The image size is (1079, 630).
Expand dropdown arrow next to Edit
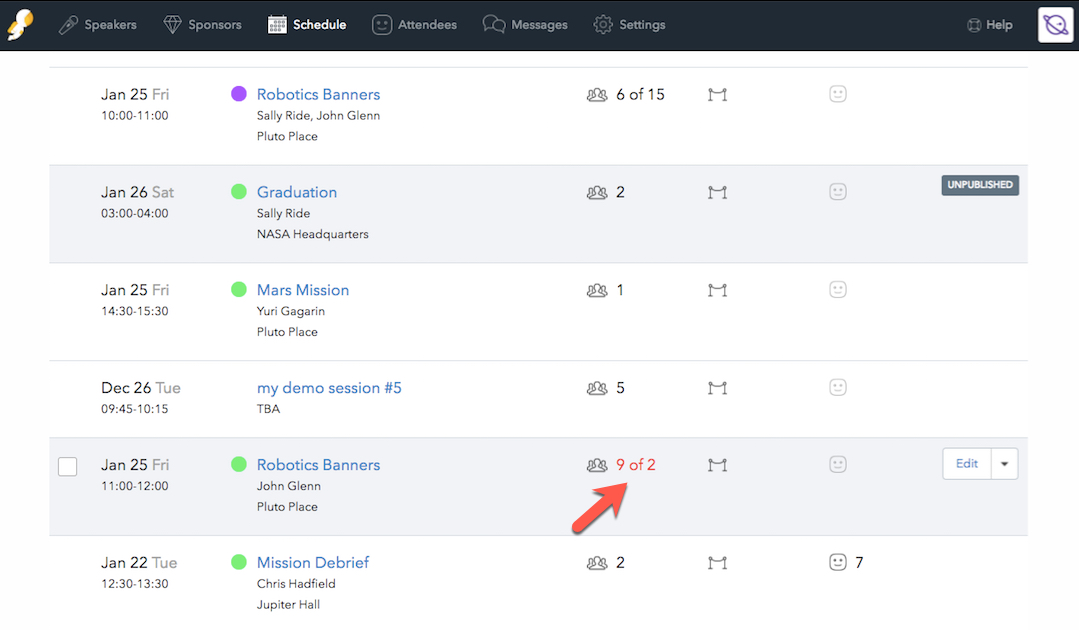pos(1005,464)
